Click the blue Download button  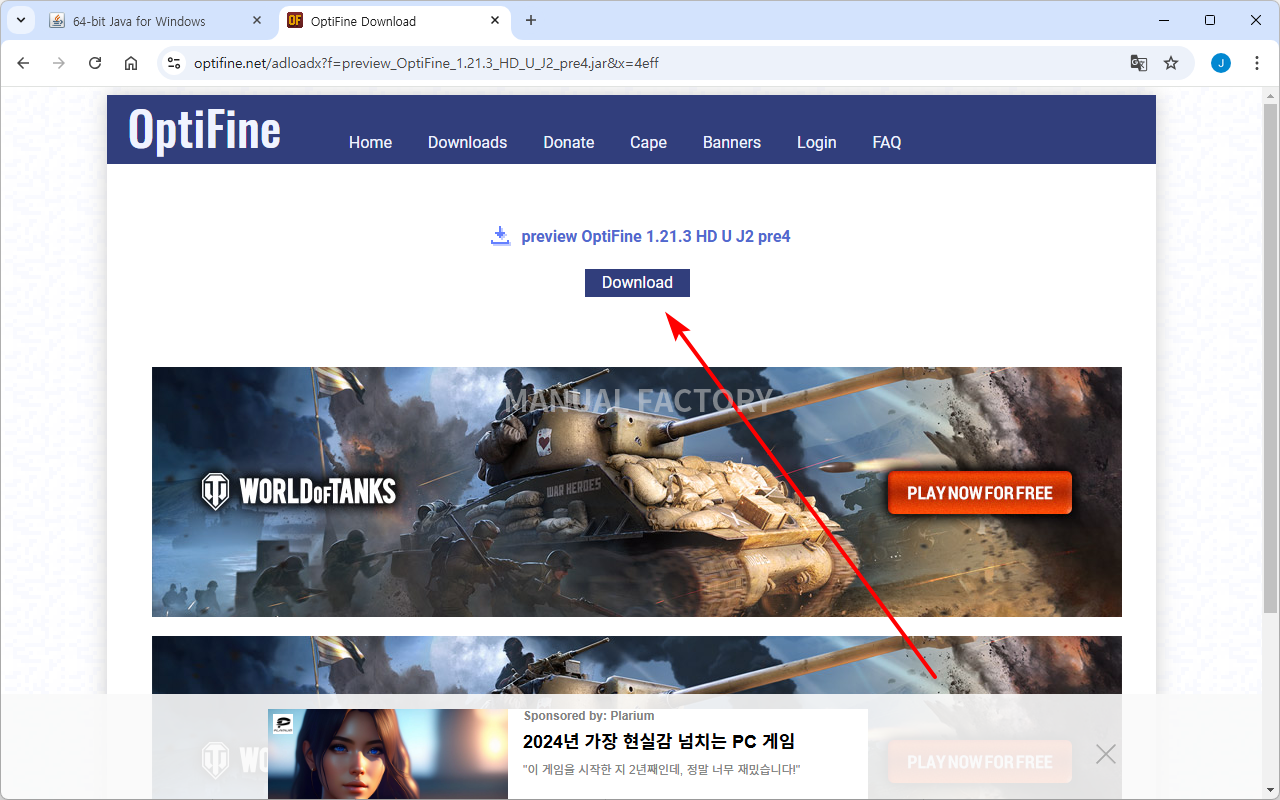click(637, 283)
